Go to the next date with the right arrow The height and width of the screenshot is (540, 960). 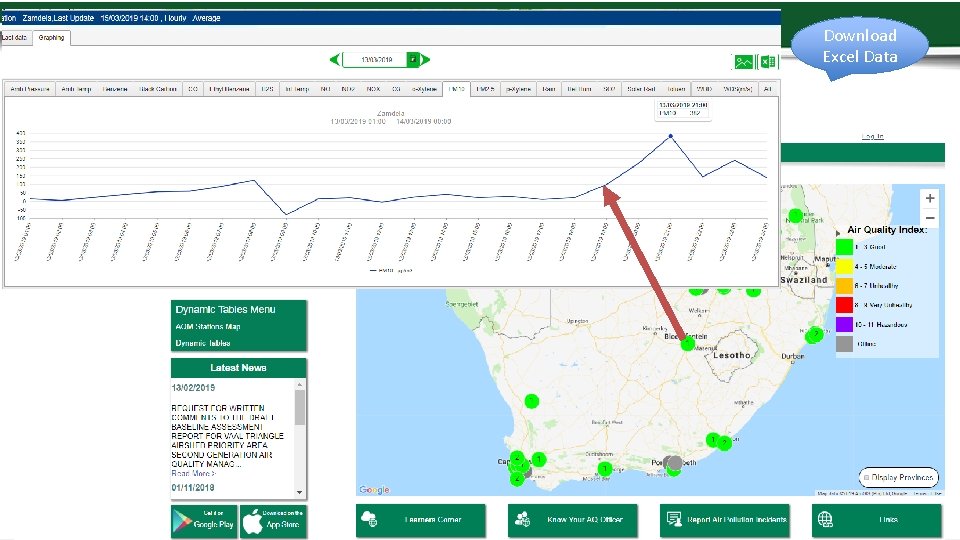[x=426, y=59]
